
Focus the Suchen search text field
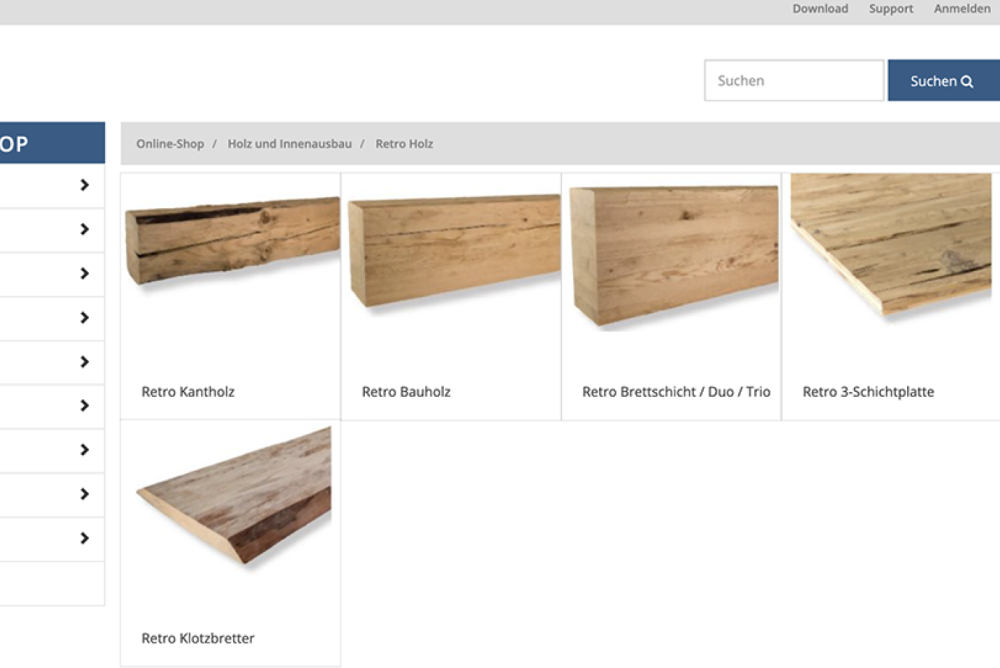click(x=793, y=81)
